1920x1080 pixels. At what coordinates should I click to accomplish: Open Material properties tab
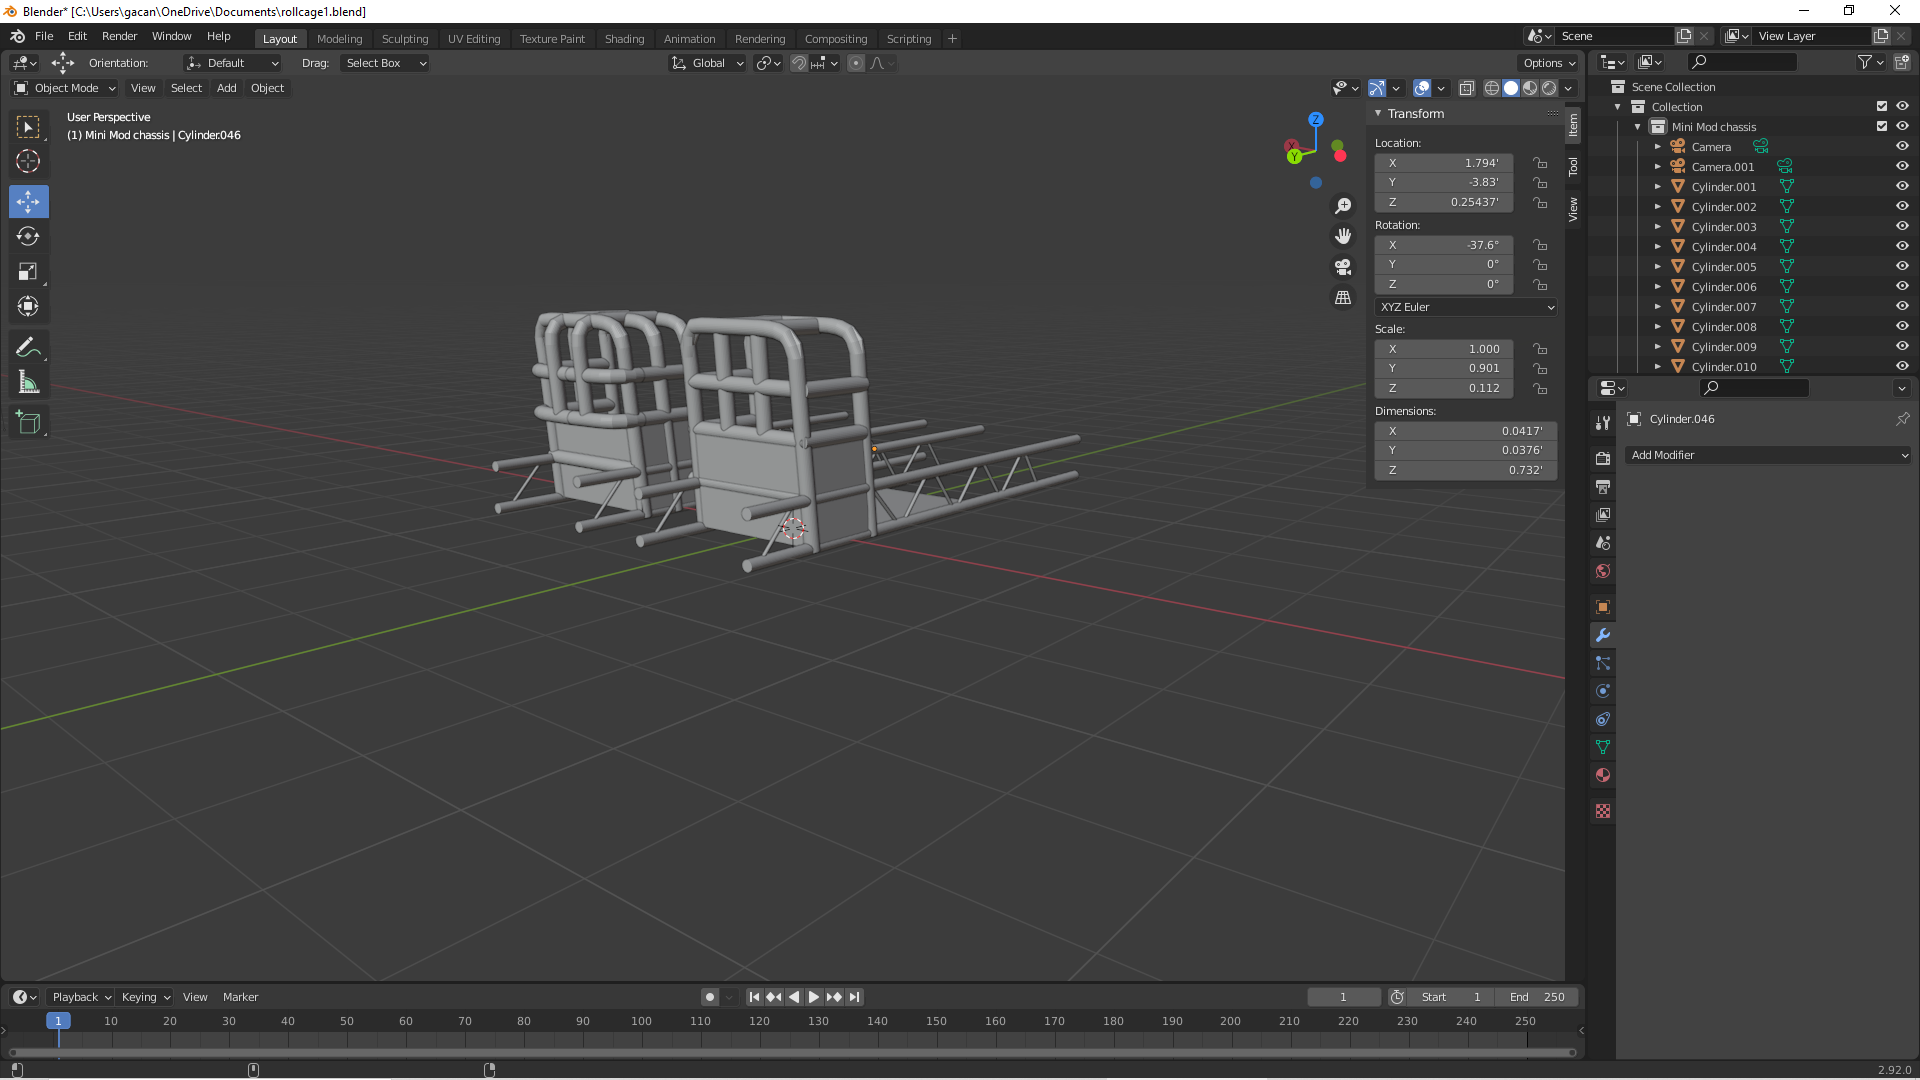point(1603,775)
